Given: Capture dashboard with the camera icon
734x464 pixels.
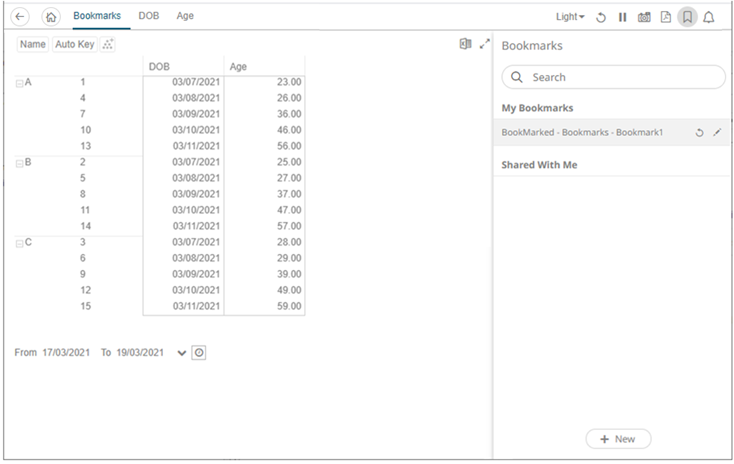Looking at the screenshot, I should (x=644, y=17).
